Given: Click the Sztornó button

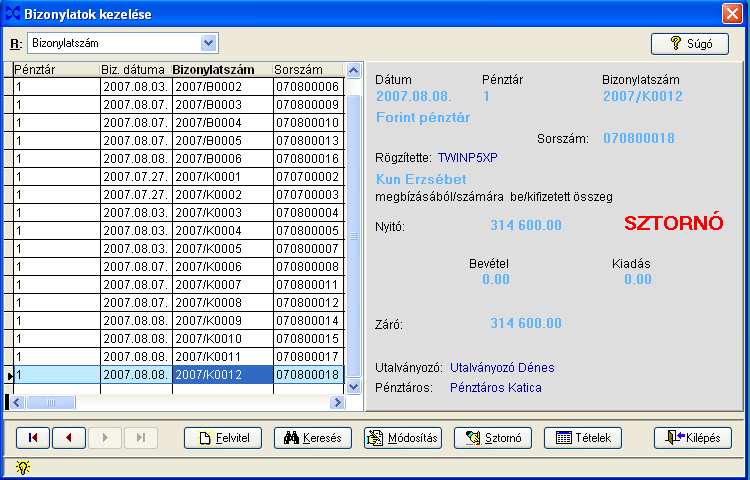Looking at the screenshot, I should pos(493,437).
